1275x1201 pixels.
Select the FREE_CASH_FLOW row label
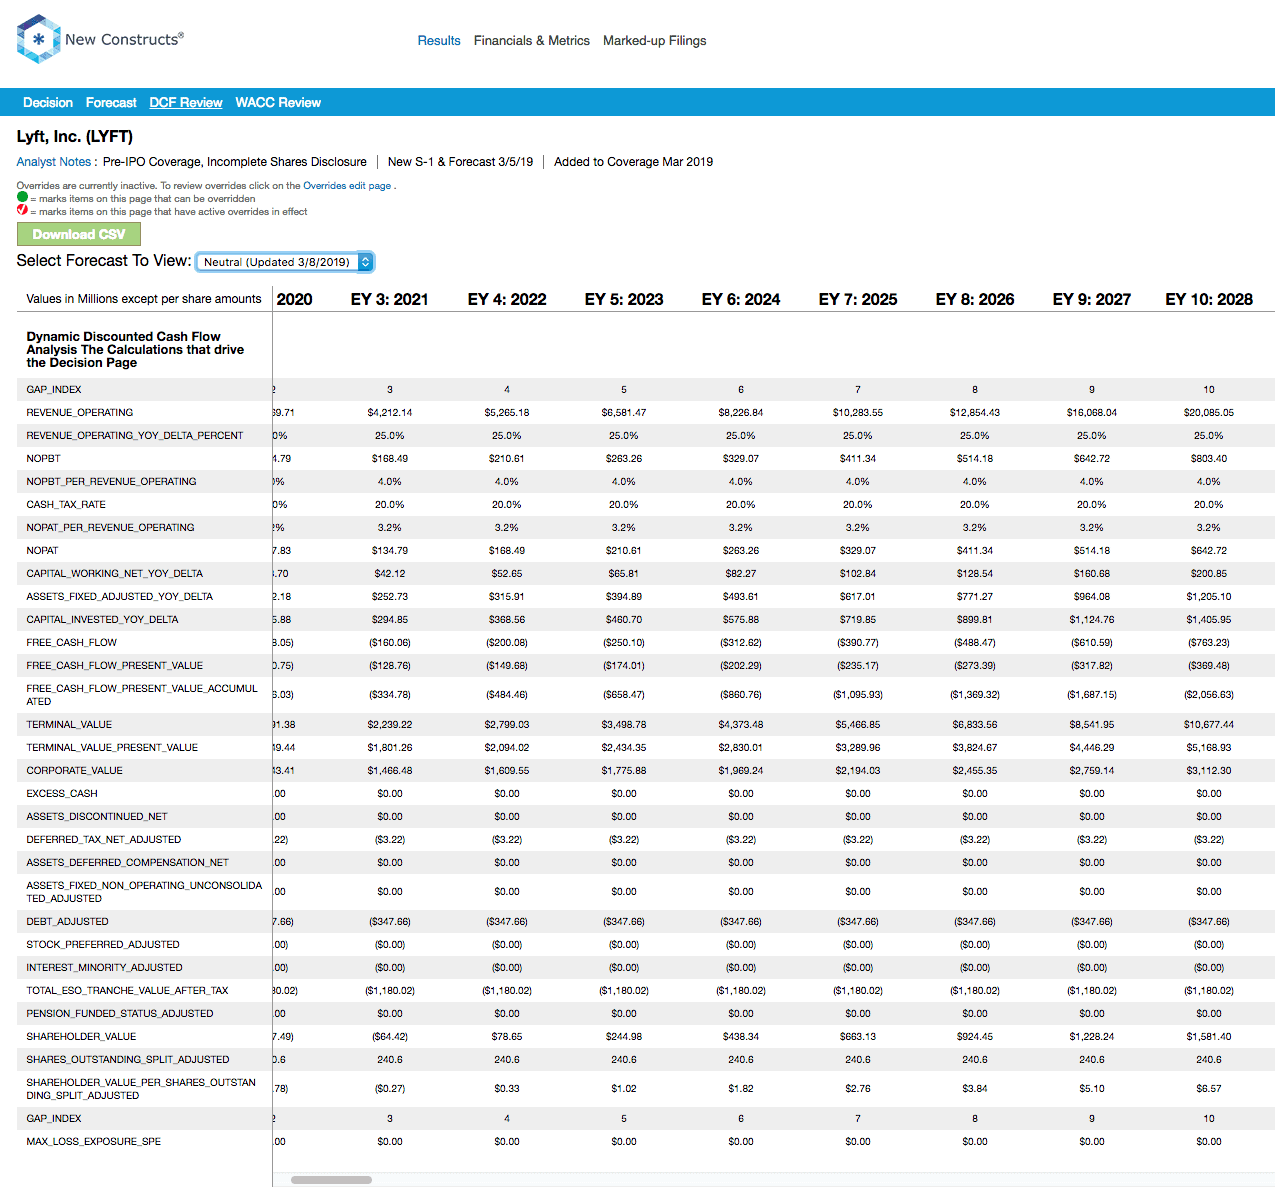(72, 643)
